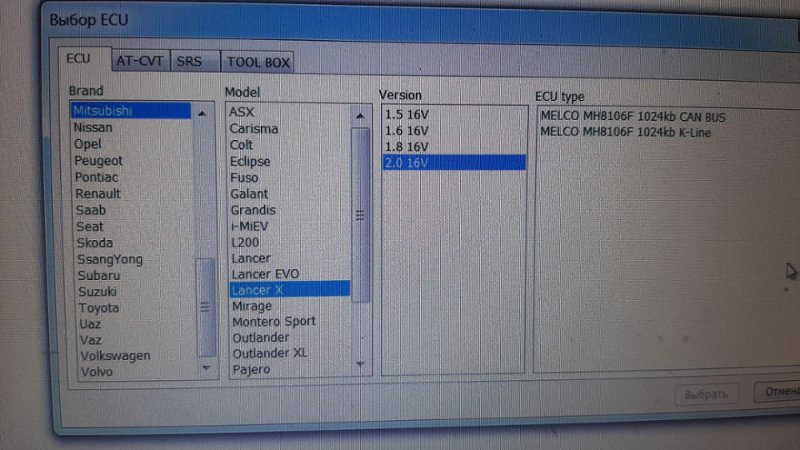
Task: Pick version 2.0 16V
Action: (x=454, y=163)
